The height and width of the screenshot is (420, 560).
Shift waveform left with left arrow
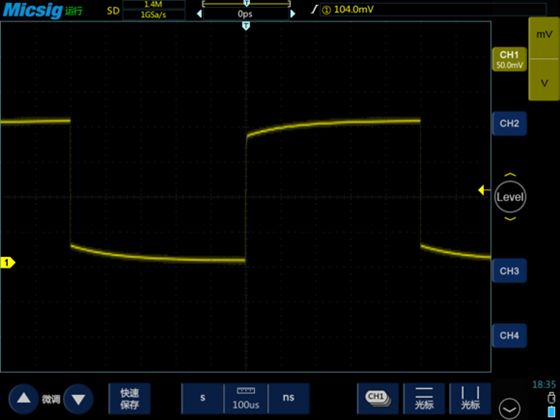click(x=199, y=14)
